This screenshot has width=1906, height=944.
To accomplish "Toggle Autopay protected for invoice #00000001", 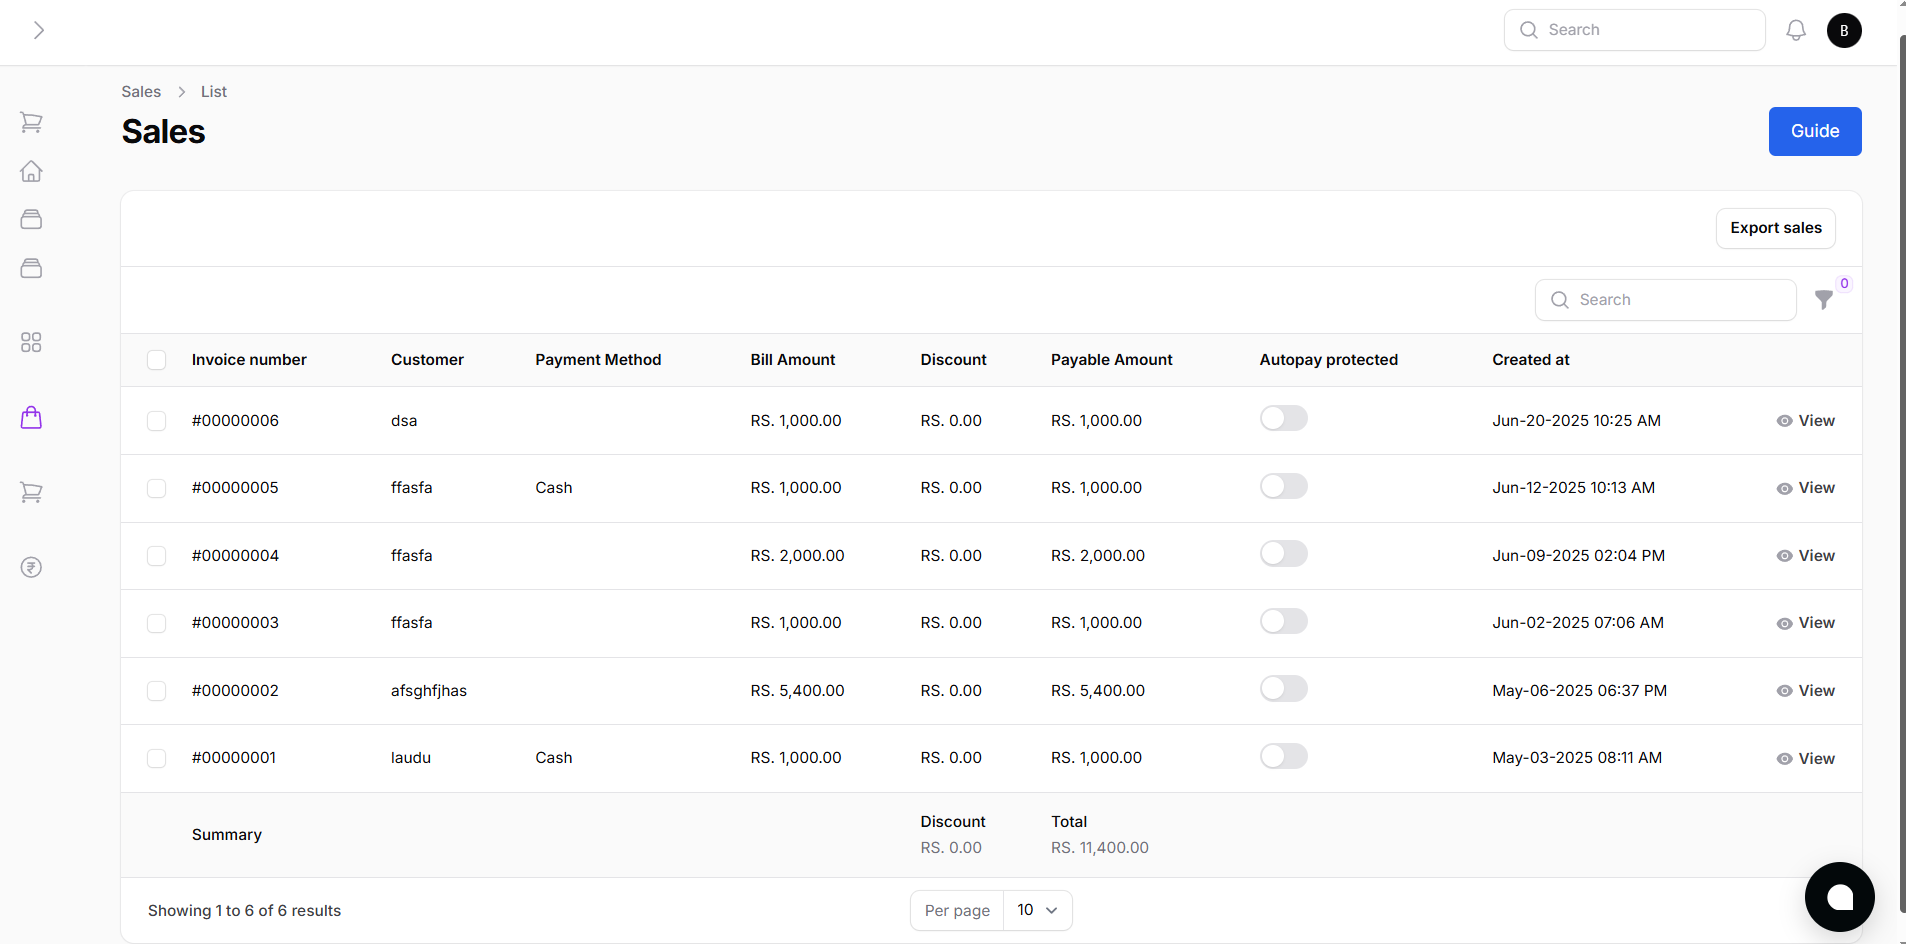I will pyautogui.click(x=1284, y=756).
